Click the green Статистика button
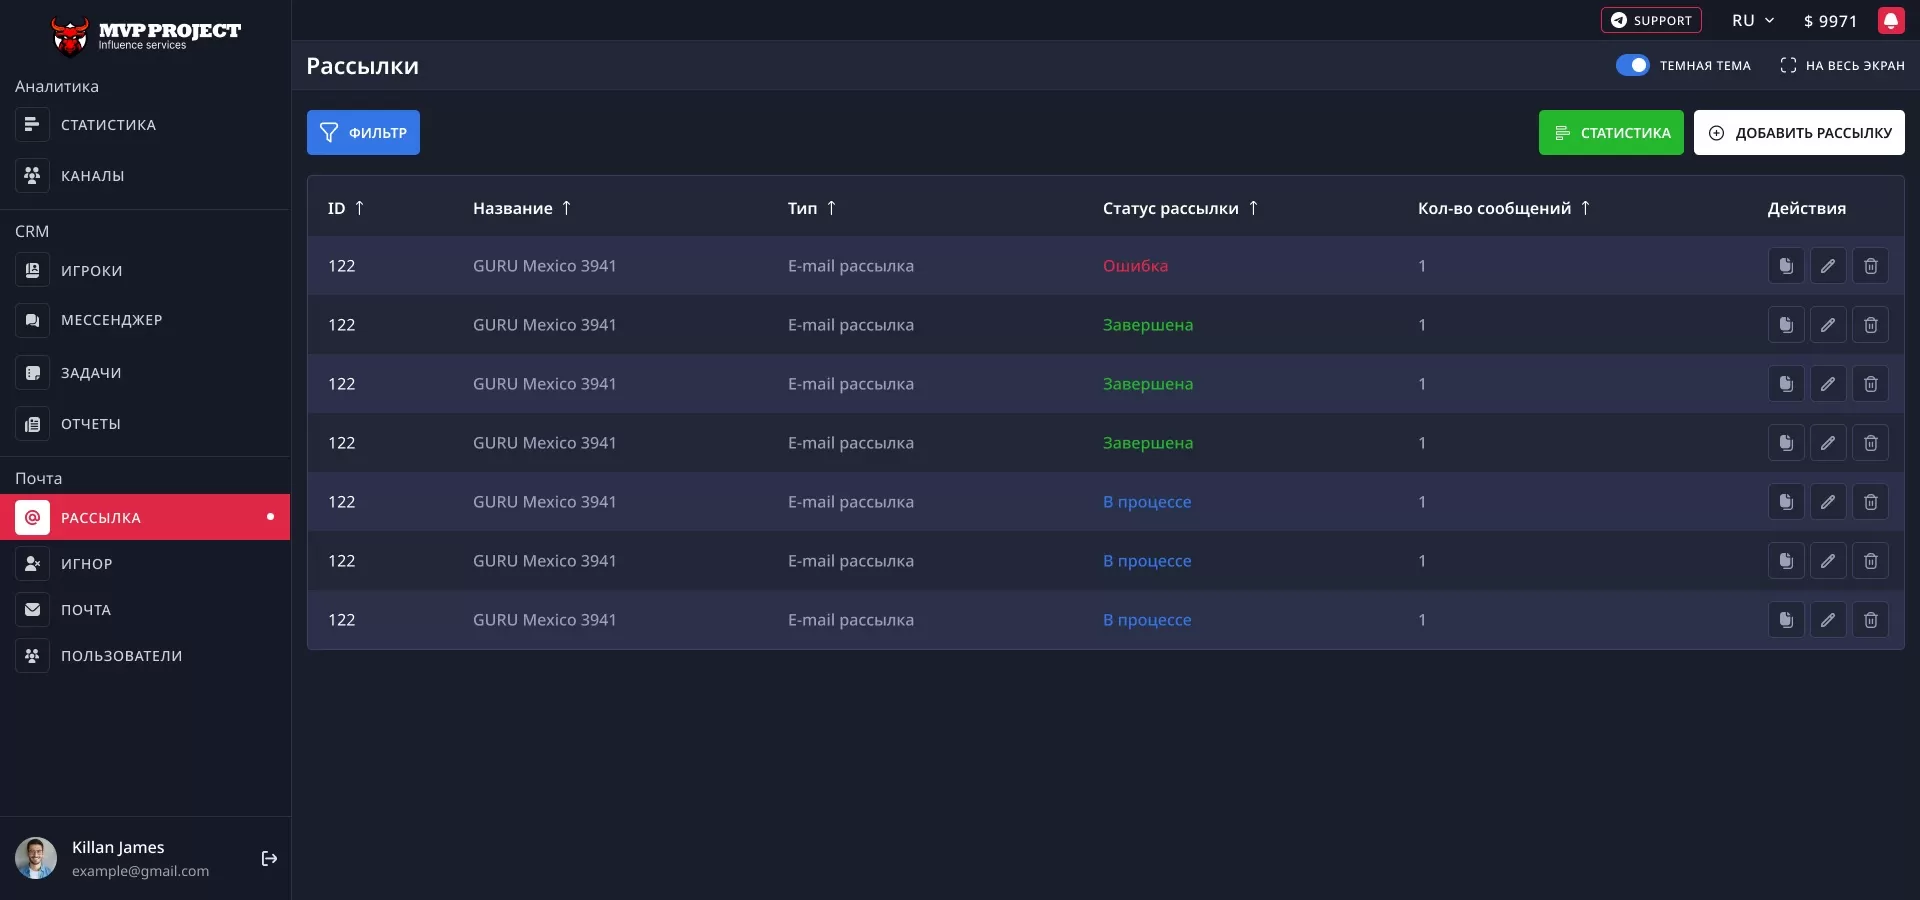 [1610, 133]
